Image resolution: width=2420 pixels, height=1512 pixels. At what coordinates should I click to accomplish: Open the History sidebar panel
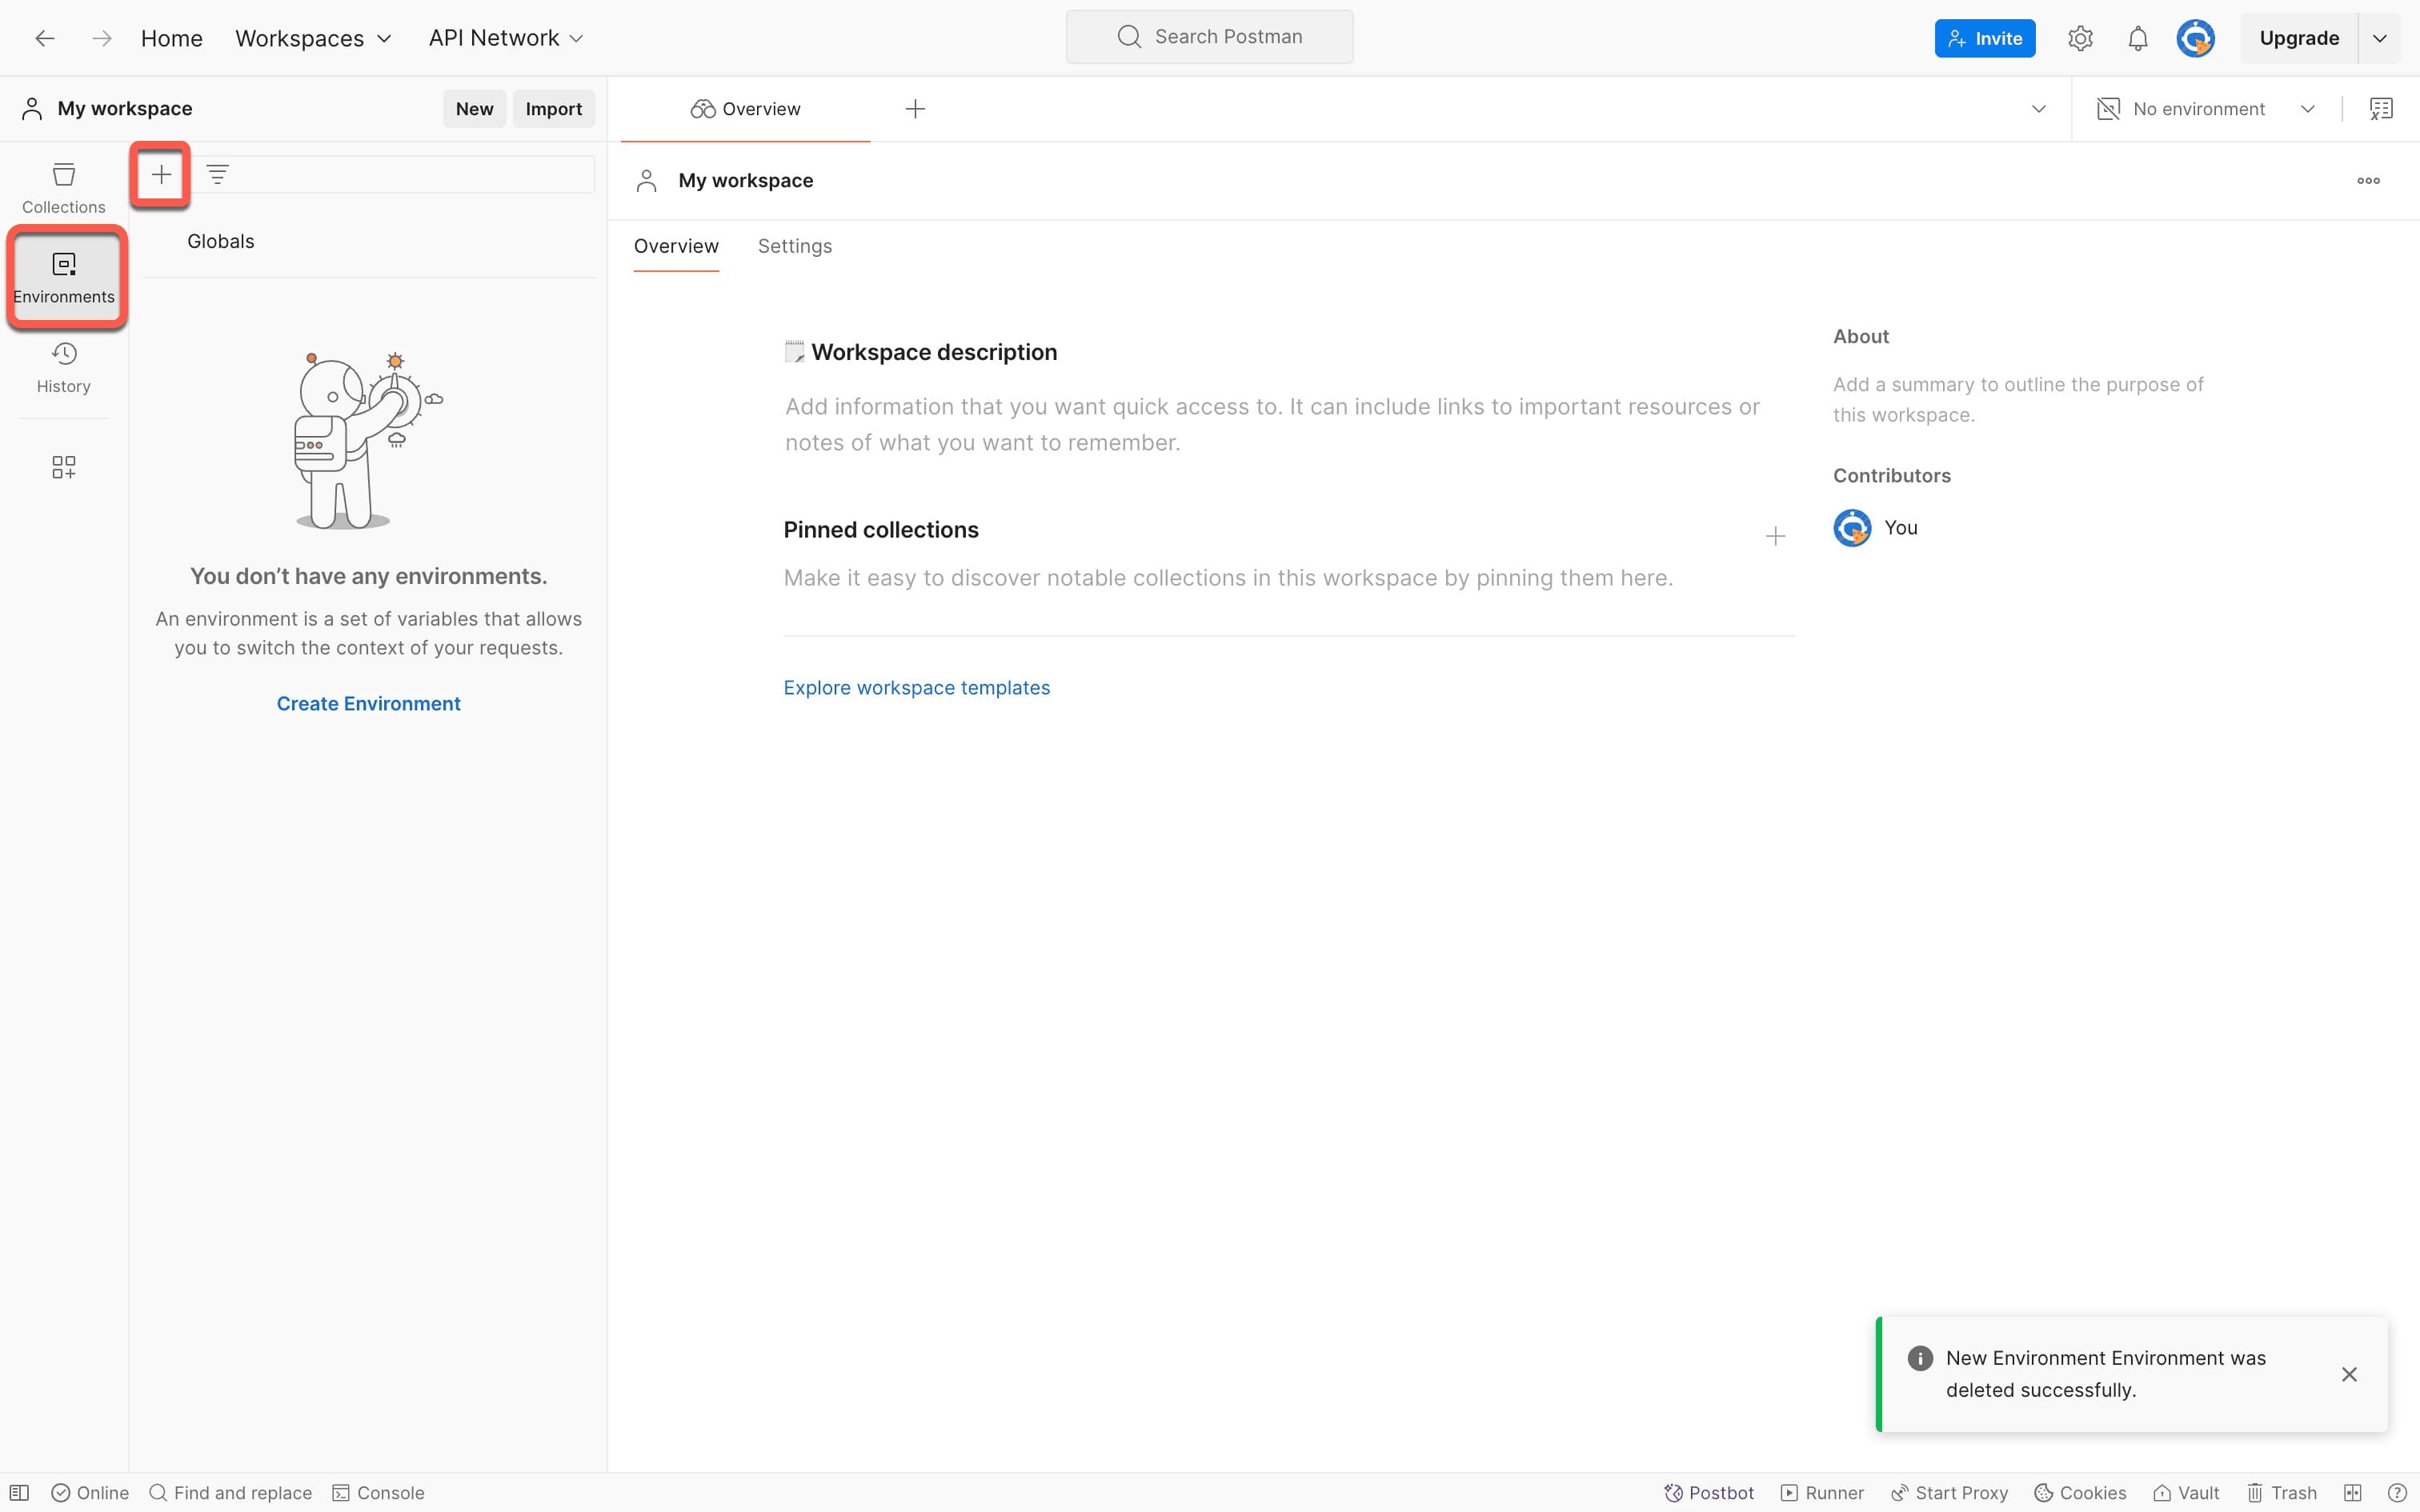[x=63, y=367]
